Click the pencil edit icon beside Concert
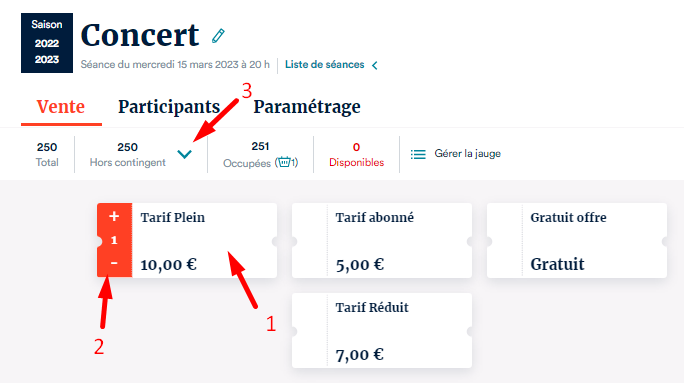Viewport: 684px width, 383px height. (x=218, y=36)
